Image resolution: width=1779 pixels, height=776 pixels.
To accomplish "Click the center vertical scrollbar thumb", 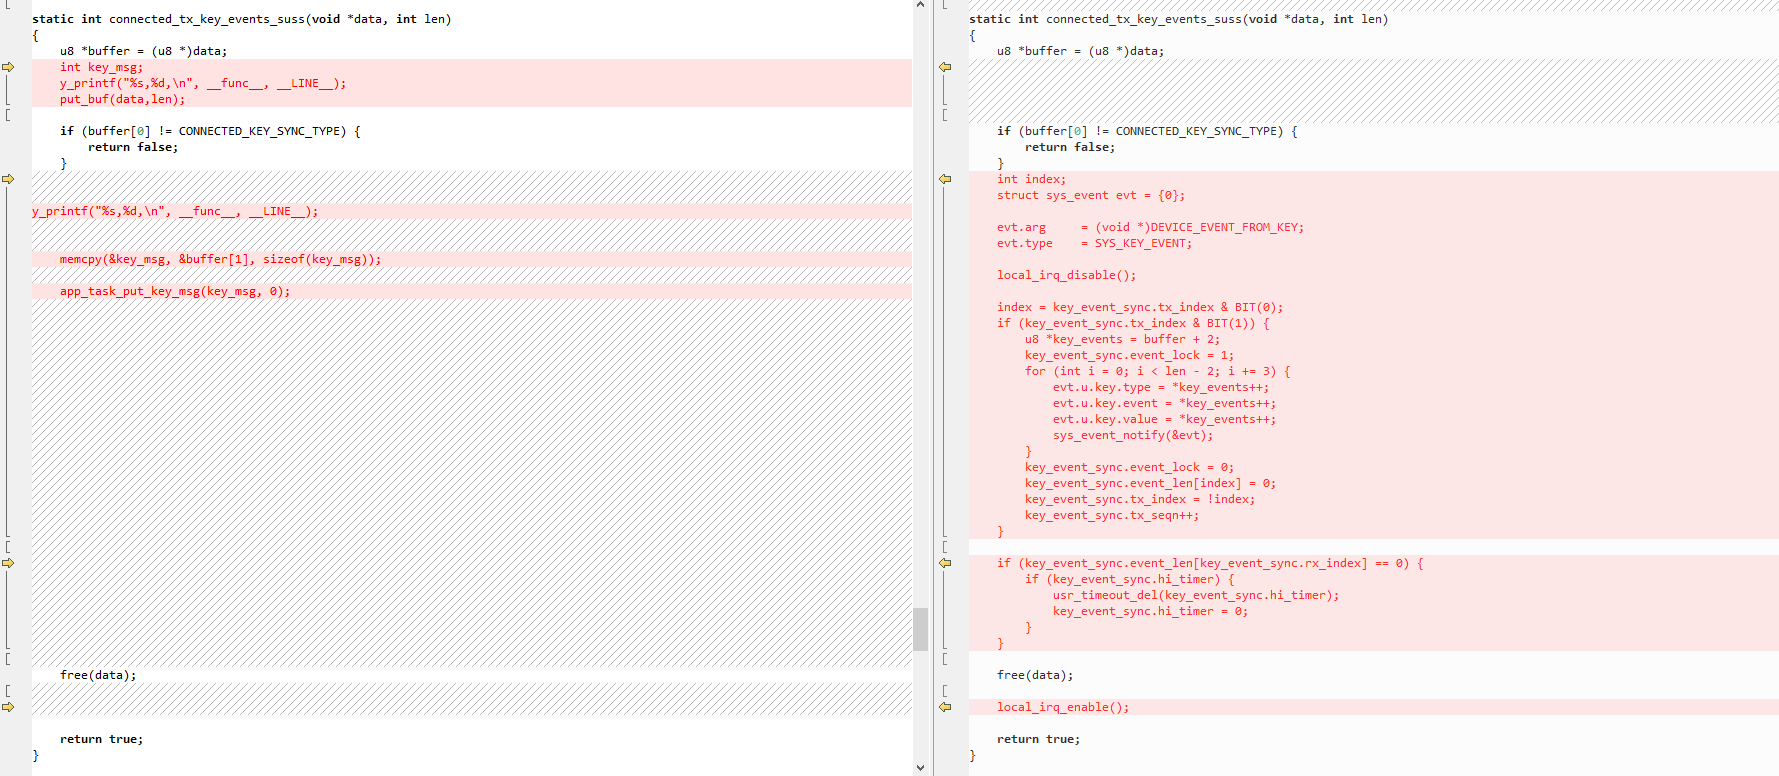I will tap(921, 629).
